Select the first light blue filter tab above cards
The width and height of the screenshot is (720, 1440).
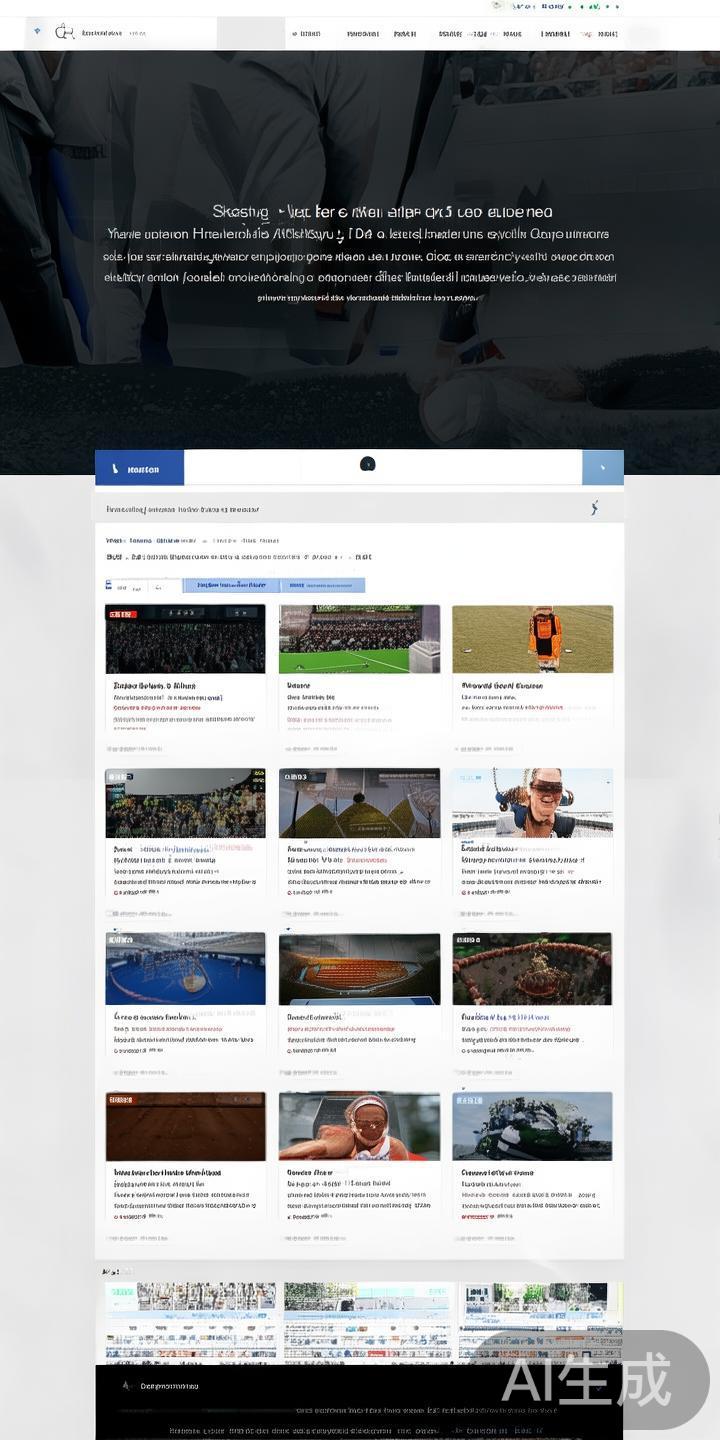[231, 585]
